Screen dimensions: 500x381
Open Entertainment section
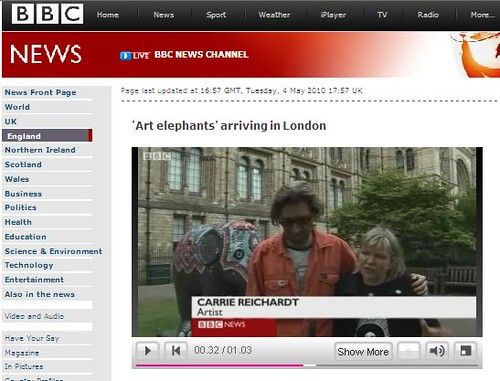(34, 280)
